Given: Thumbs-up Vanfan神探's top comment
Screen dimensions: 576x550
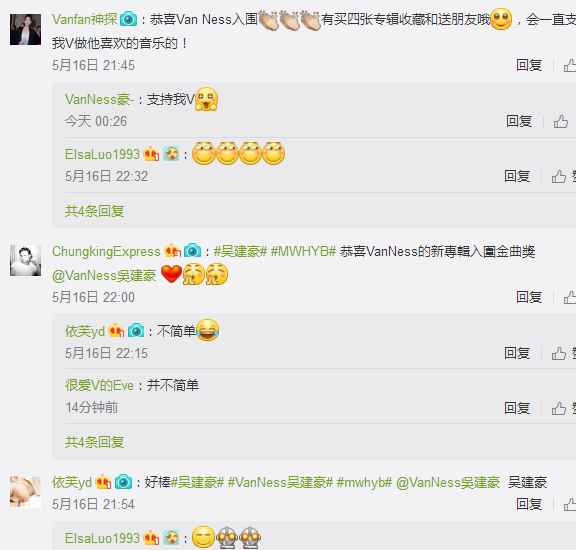Looking at the screenshot, I should (x=570, y=66).
